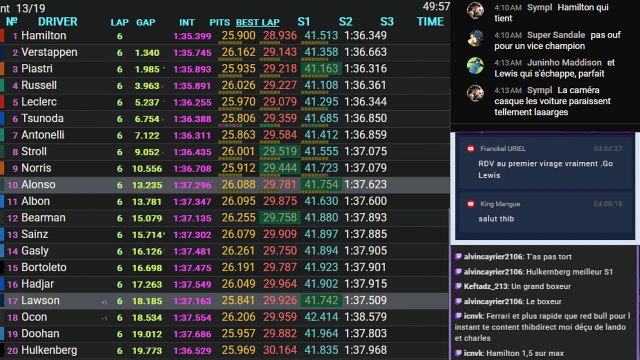Click the S3 sector column header
This screenshot has width=640, height=360.
(387, 22)
